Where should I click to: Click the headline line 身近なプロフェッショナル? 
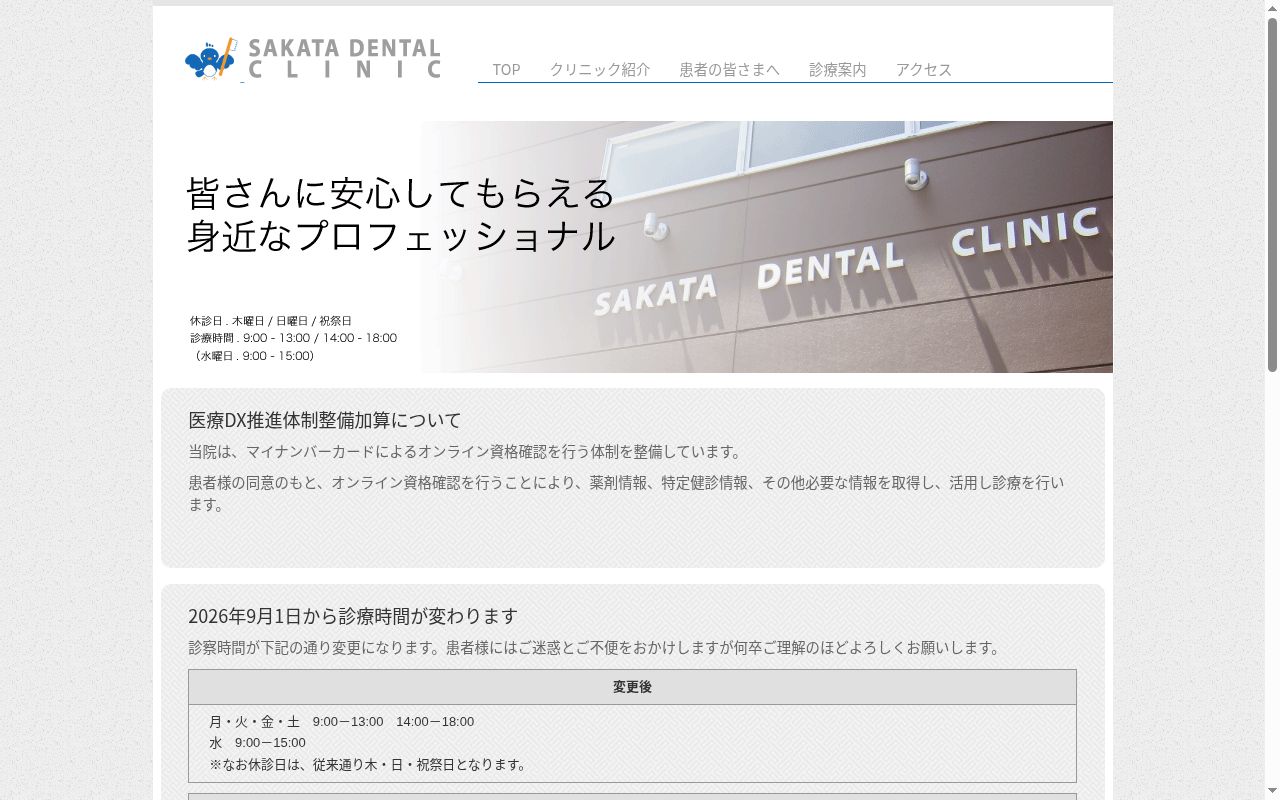click(401, 236)
